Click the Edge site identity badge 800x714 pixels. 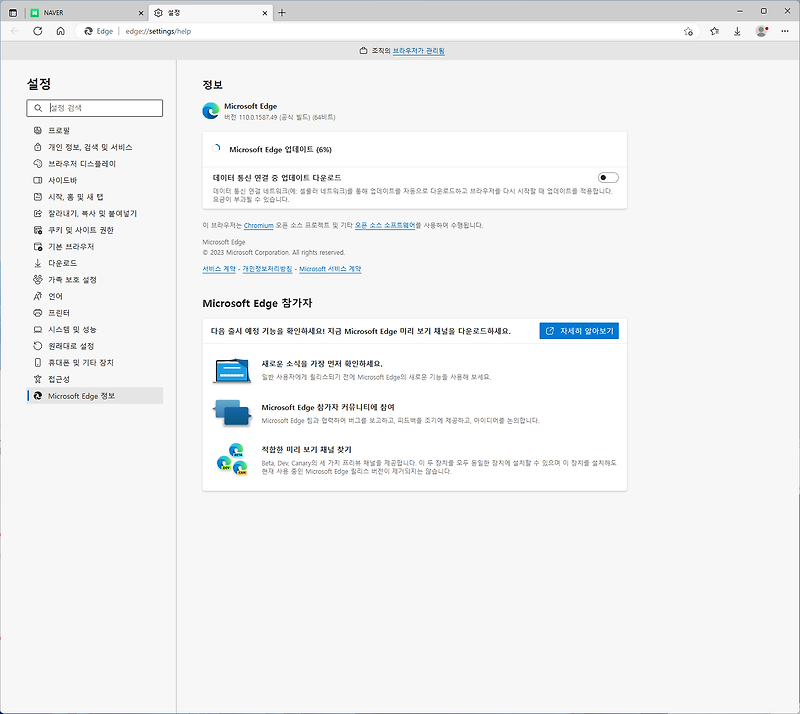98,31
